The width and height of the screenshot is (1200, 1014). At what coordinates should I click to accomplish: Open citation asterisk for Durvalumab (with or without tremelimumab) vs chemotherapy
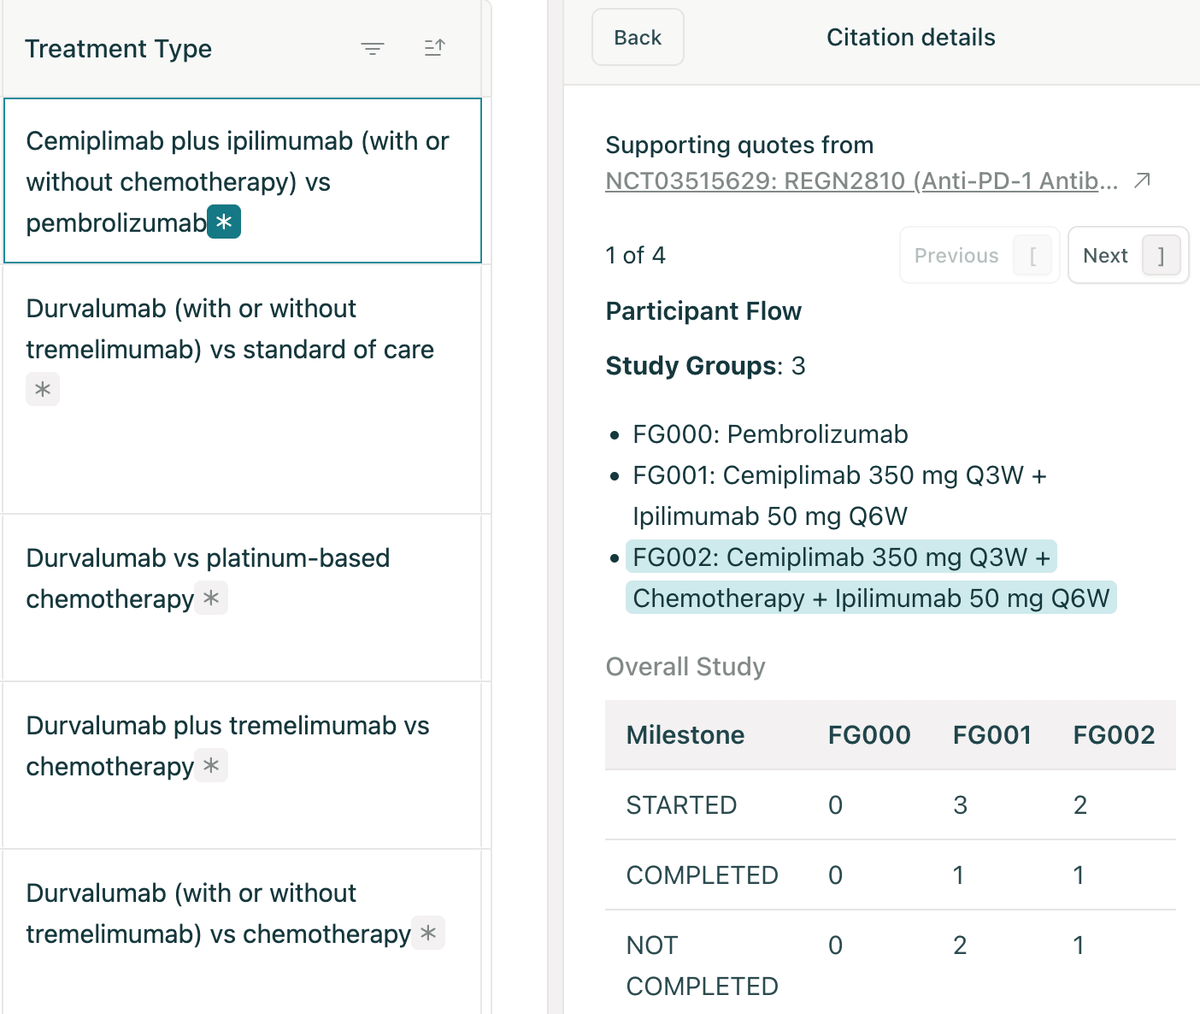tap(428, 933)
